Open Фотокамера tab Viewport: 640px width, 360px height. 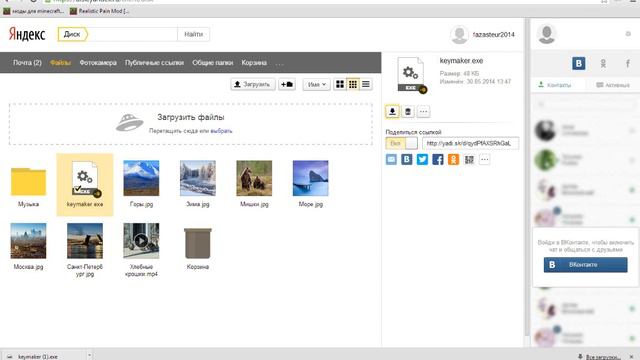[98, 63]
